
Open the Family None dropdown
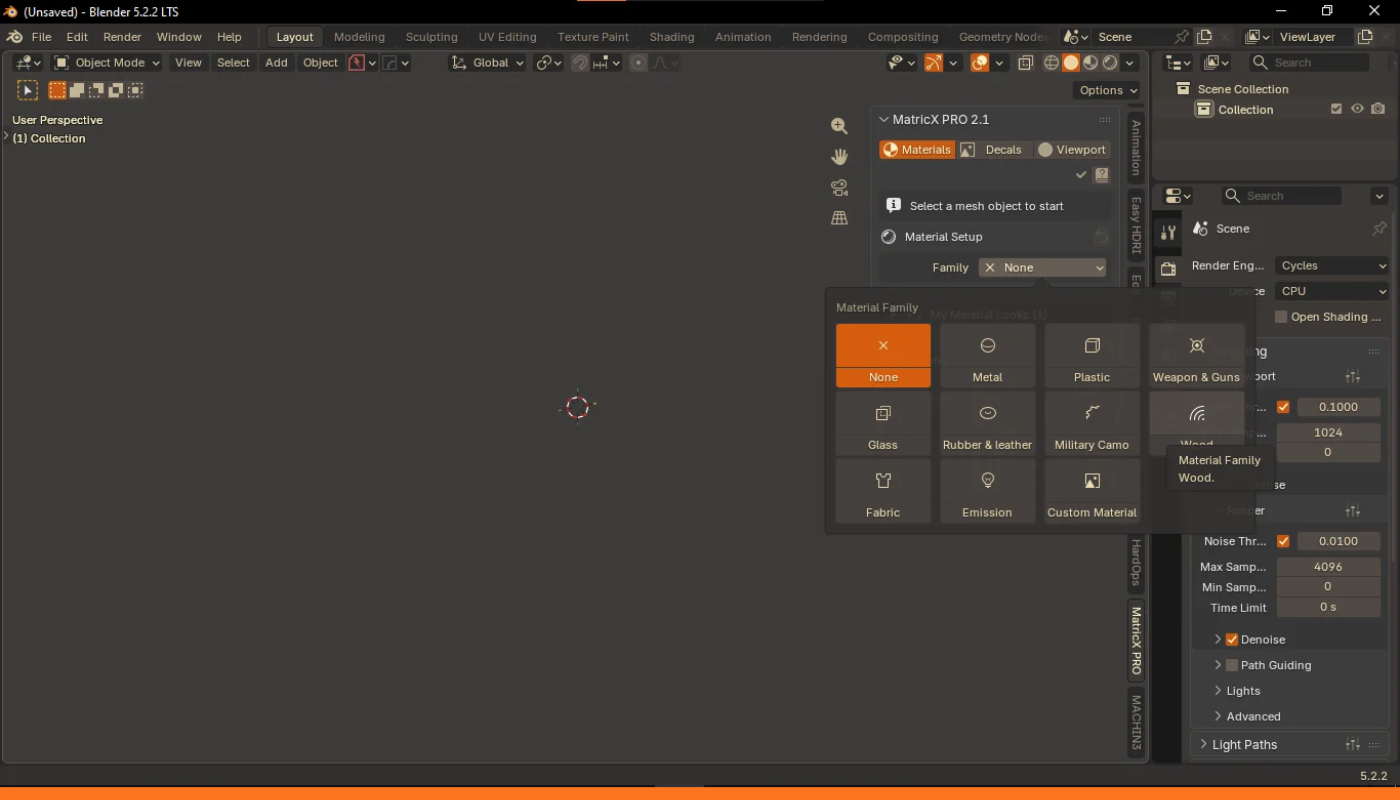[x=1043, y=267]
